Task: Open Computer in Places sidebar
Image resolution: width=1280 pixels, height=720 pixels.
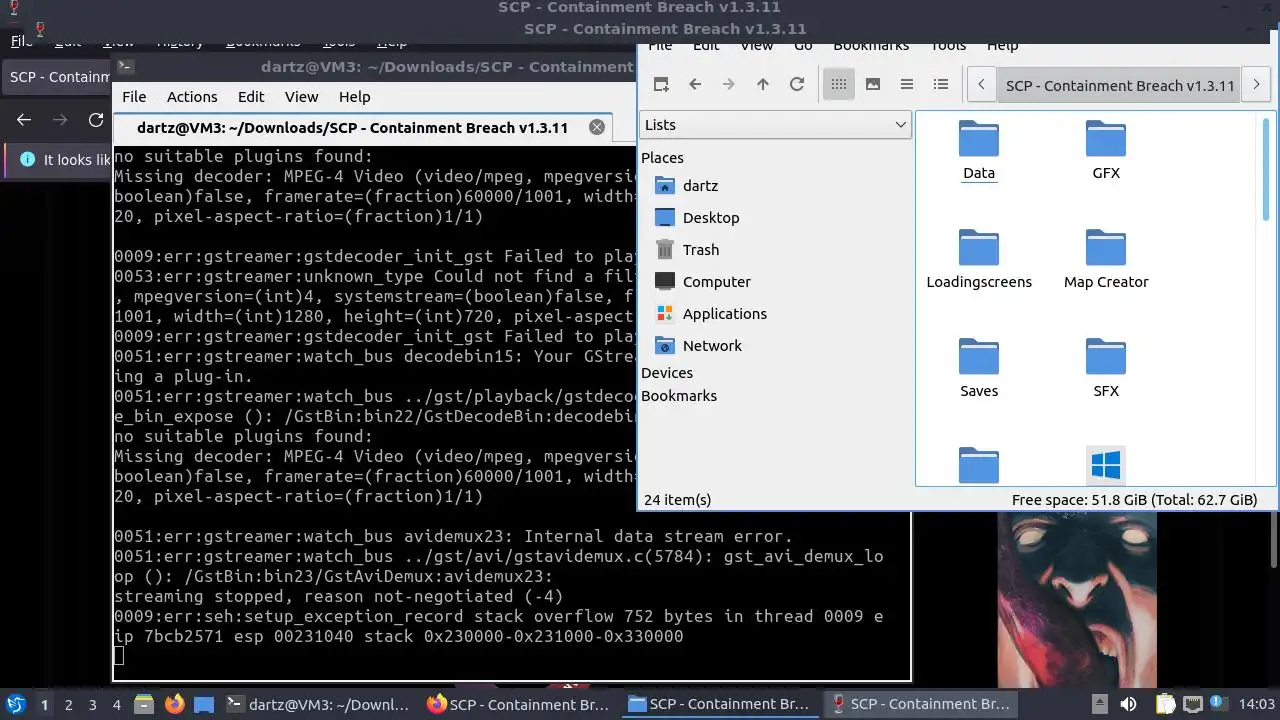Action: [702, 282]
